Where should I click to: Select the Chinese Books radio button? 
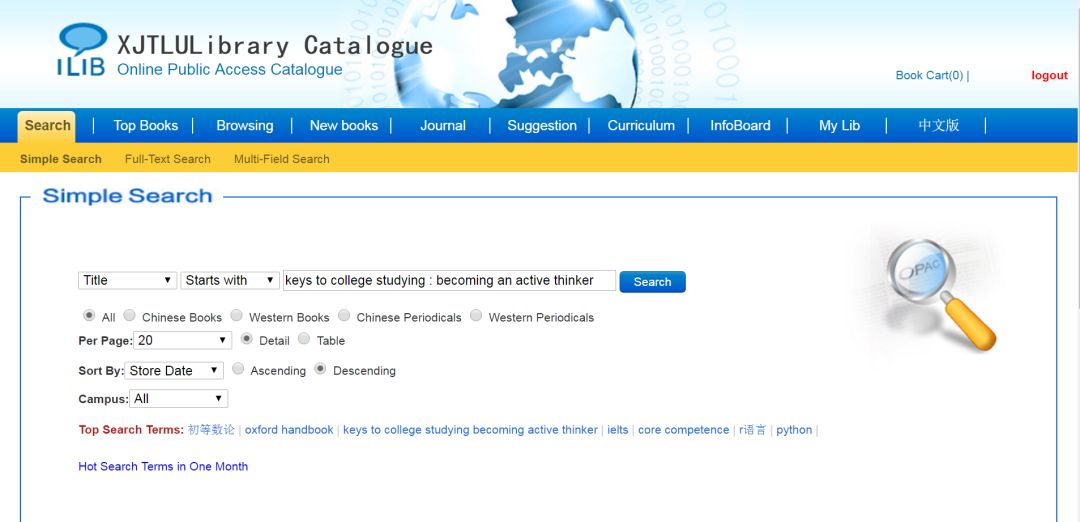click(129, 315)
